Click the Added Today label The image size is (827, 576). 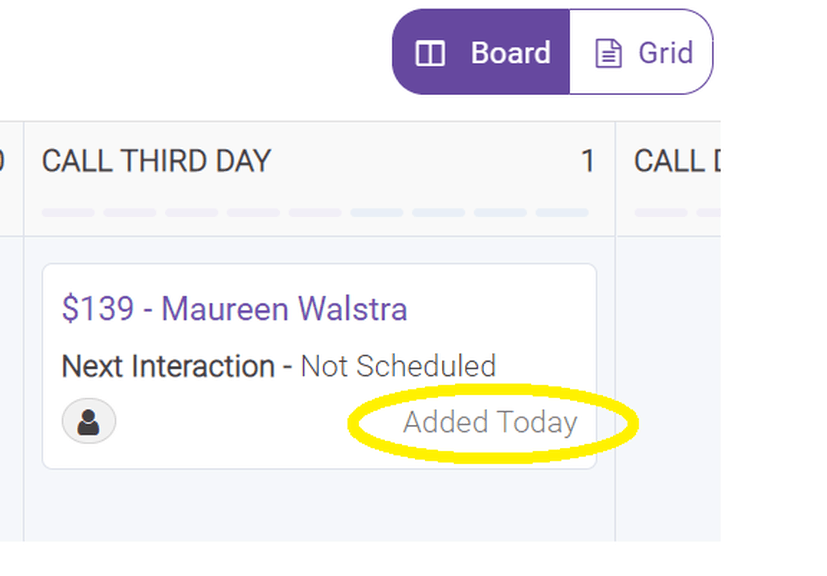[x=490, y=423]
